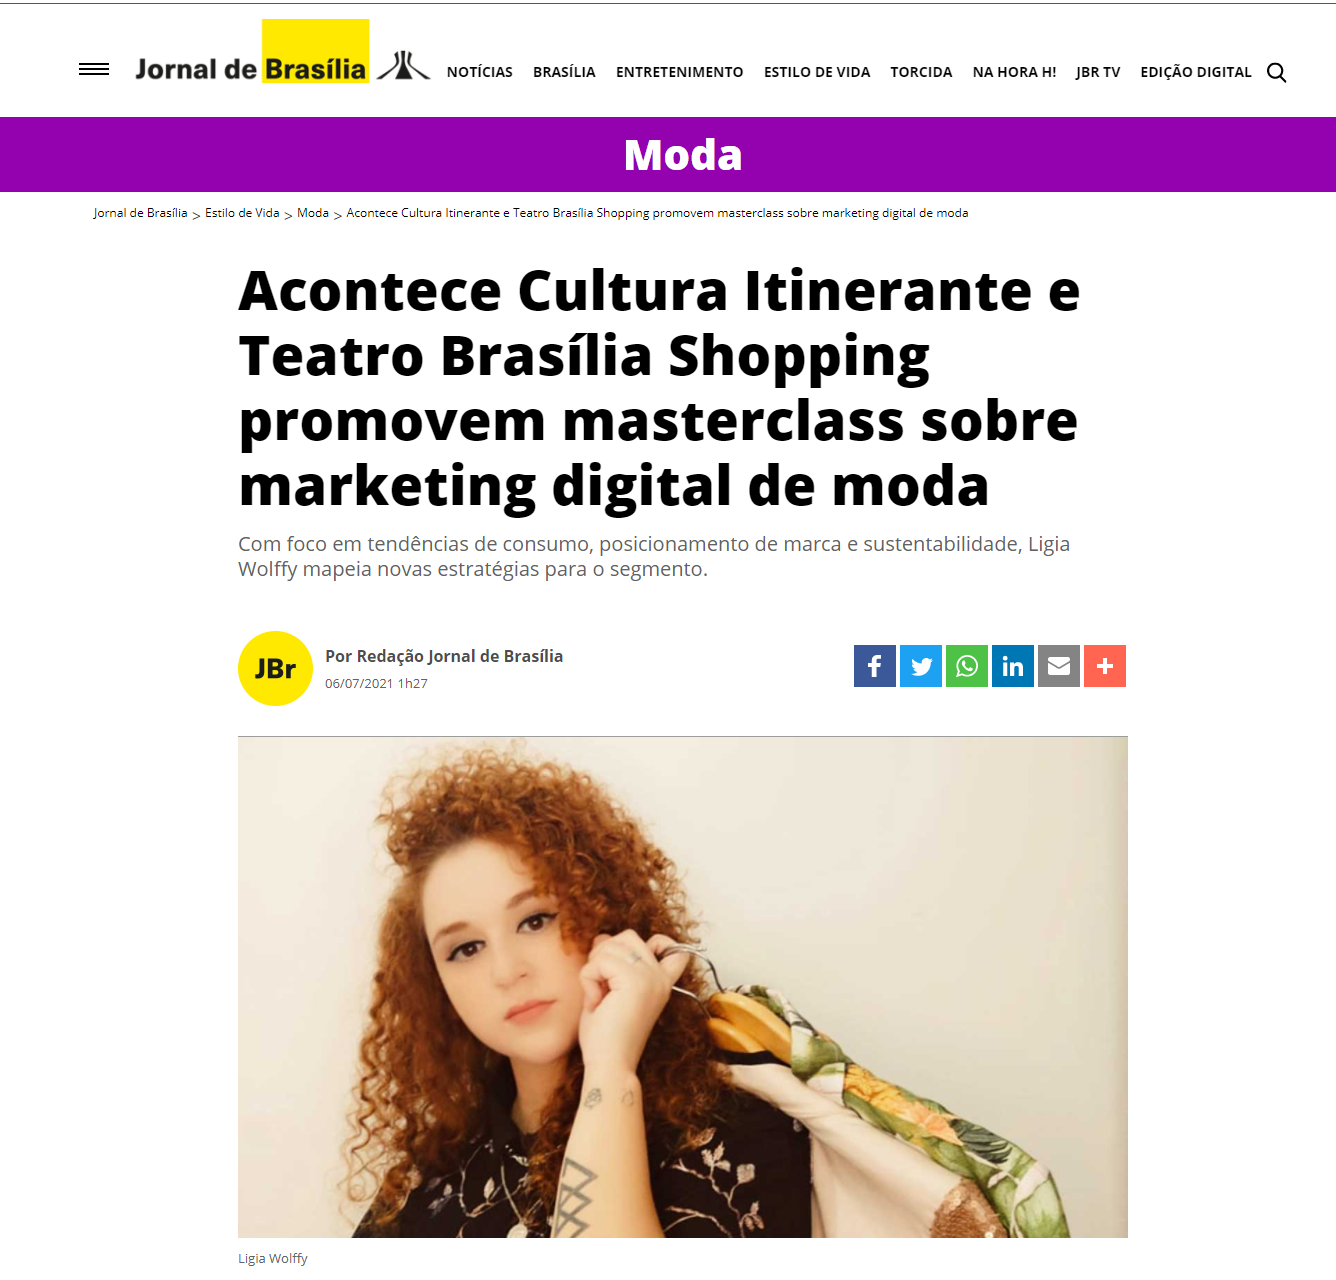Select TORCIDA in navigation
The width and height of the screenshot is (1336, 1280).
(921, 72)
